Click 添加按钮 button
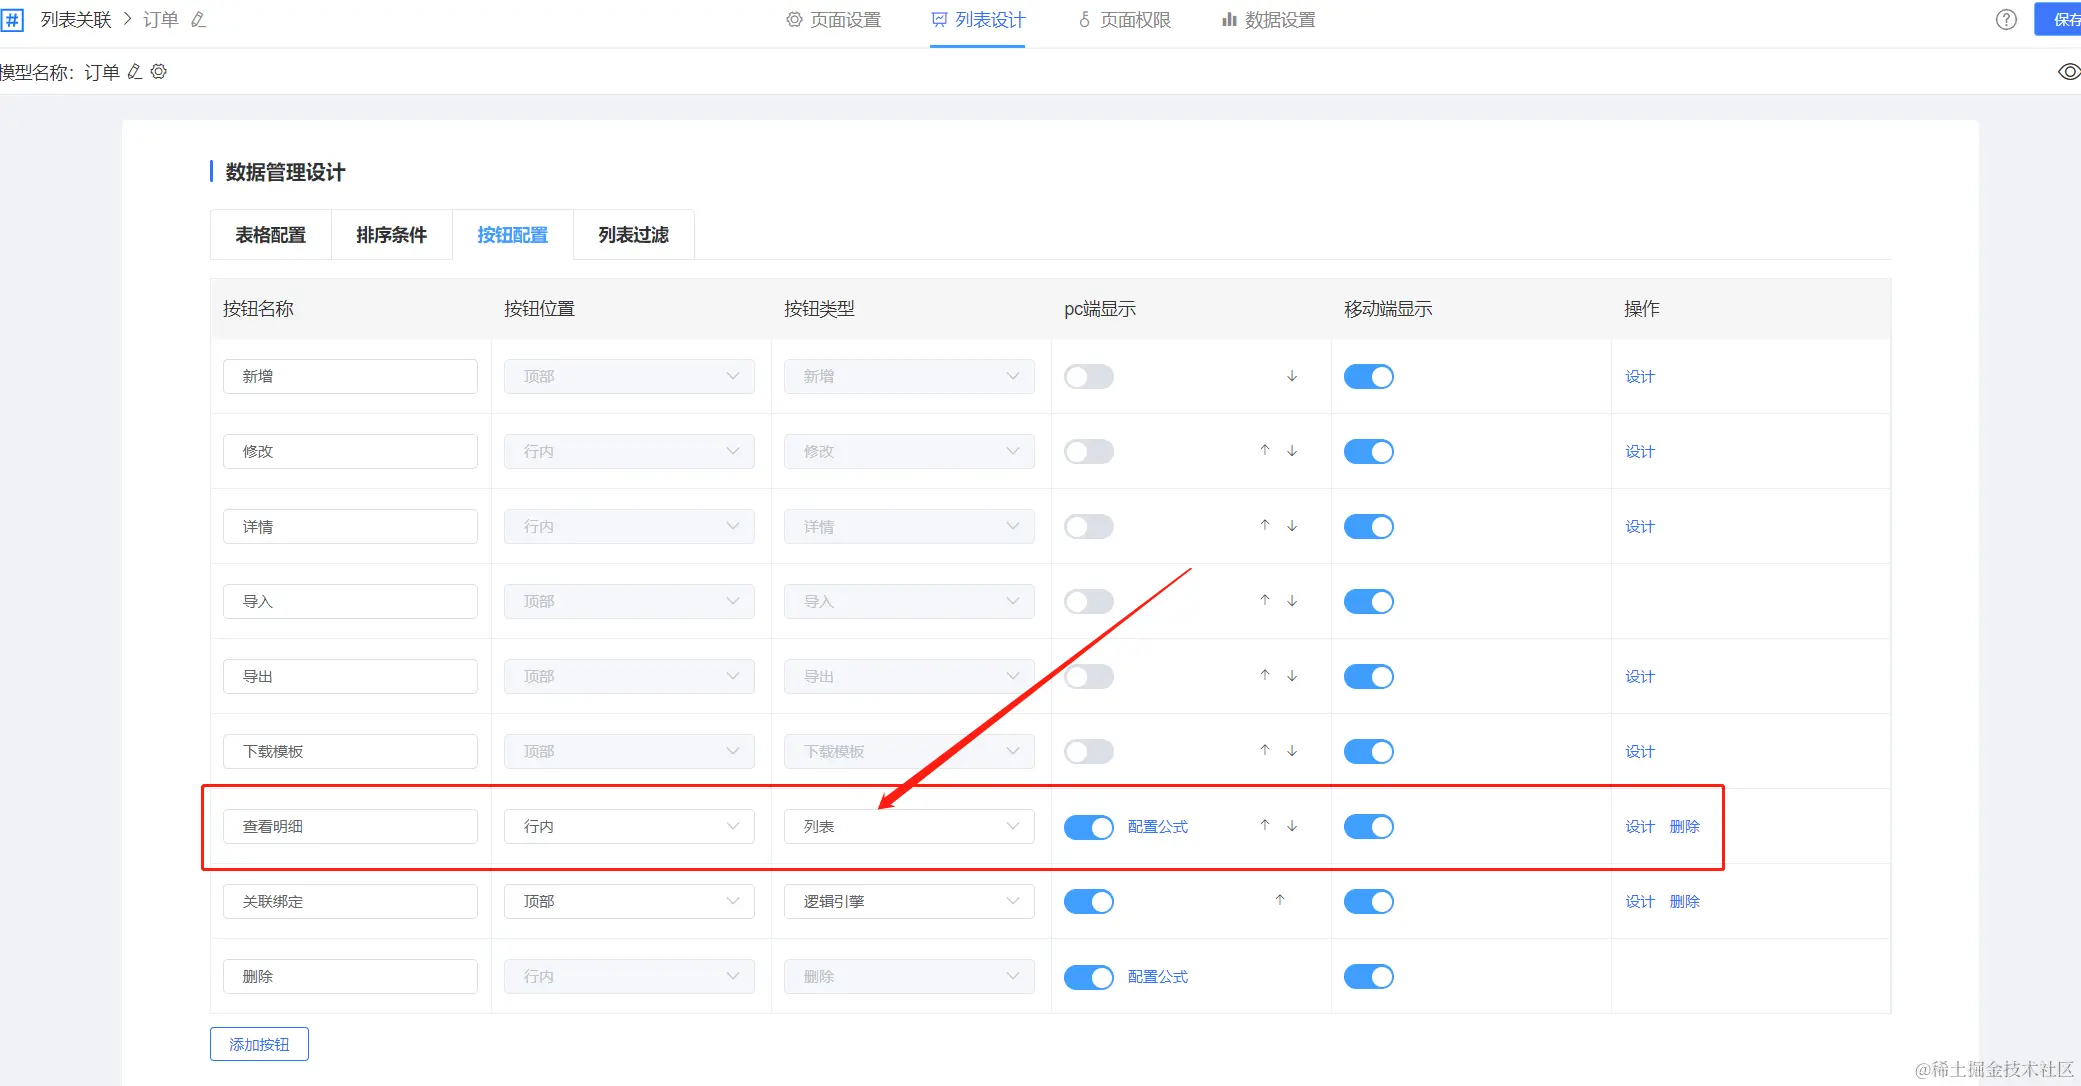 (259, 1044)
